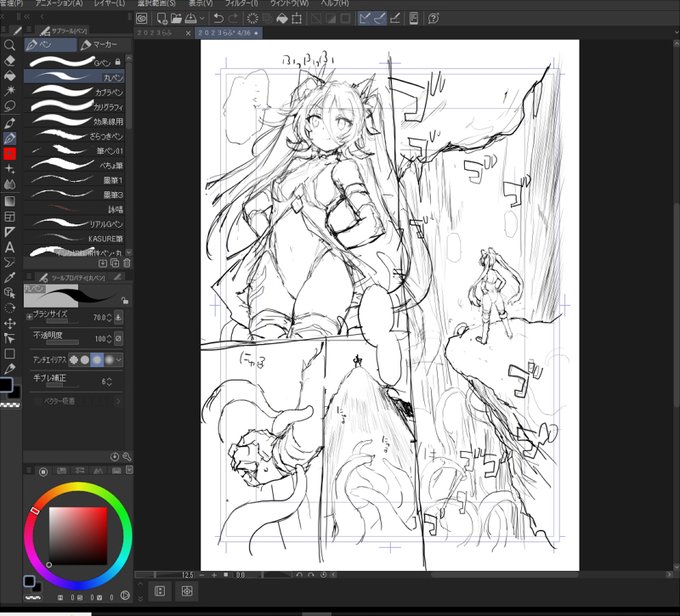Expand the ブラシサイズ plus expander
The image size is (680, 616).
[x=29, y=317]
